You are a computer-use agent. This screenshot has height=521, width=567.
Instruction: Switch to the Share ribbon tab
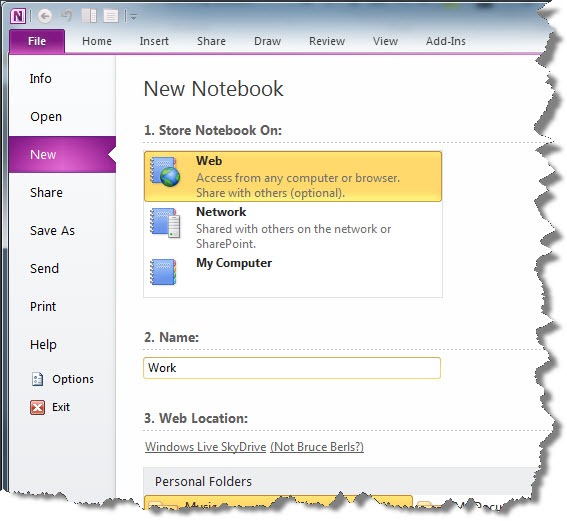pos(211,41)
